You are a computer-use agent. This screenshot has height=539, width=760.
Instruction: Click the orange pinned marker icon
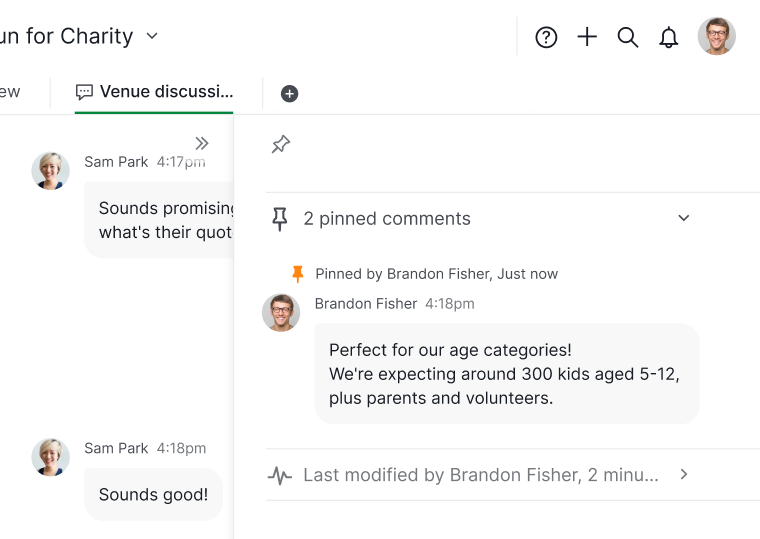point(297,273)
